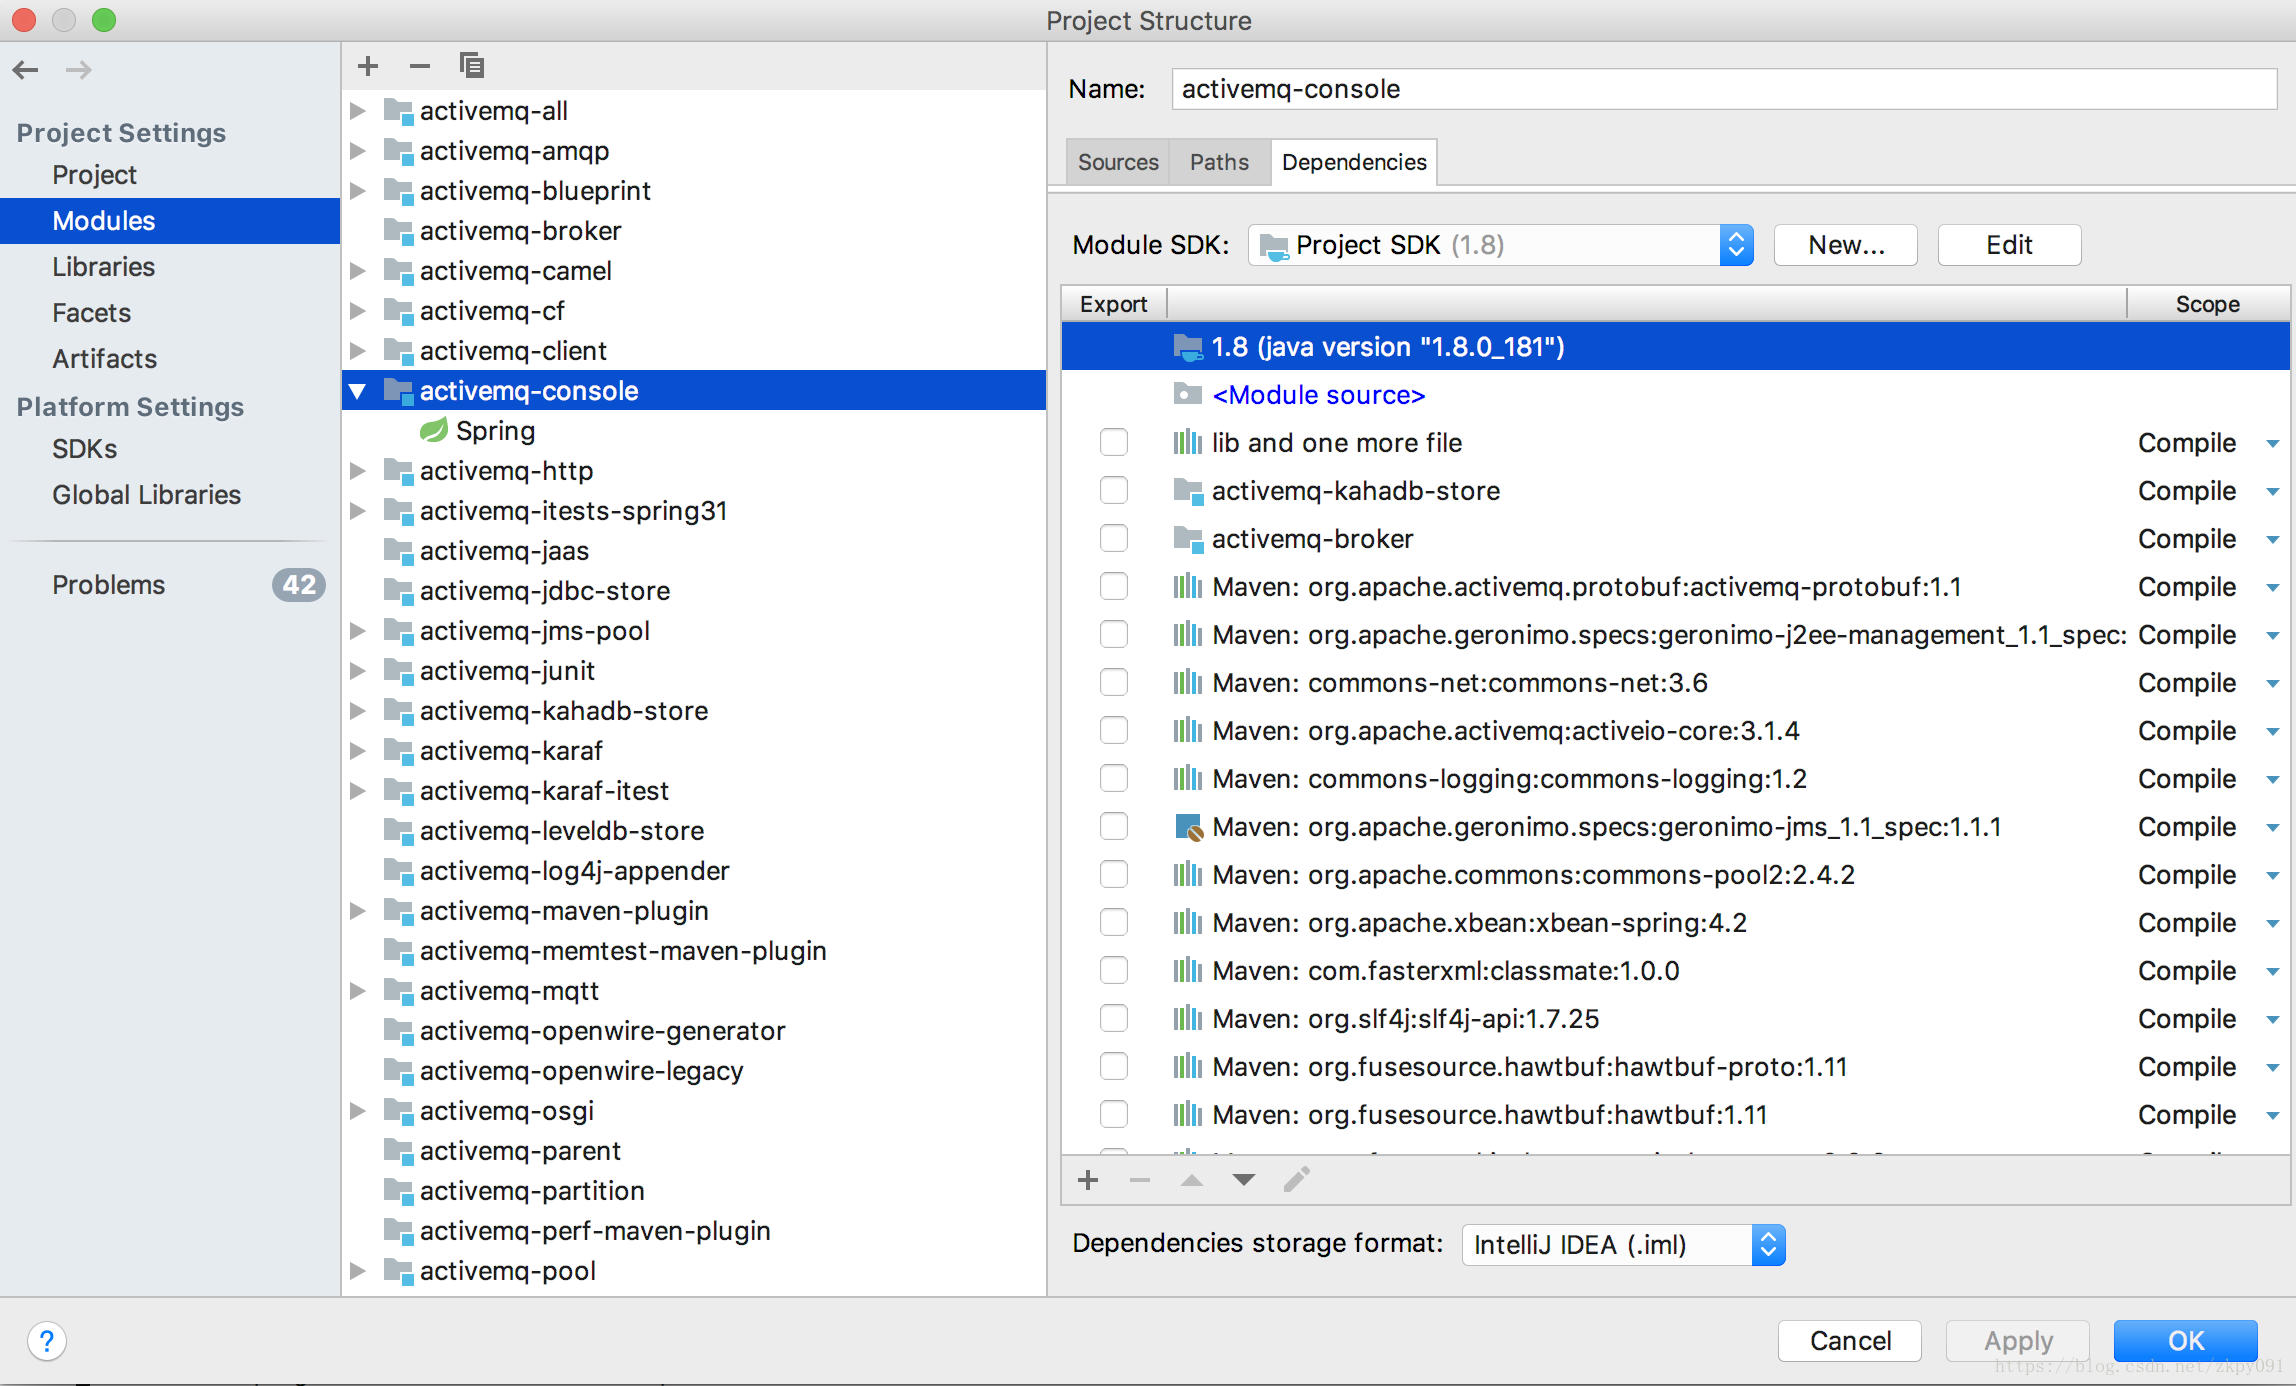The height and width of the screenshot is (1386, 2296).
Task: Click the edit dependency pencil icon
Action: [1296, 1180]
